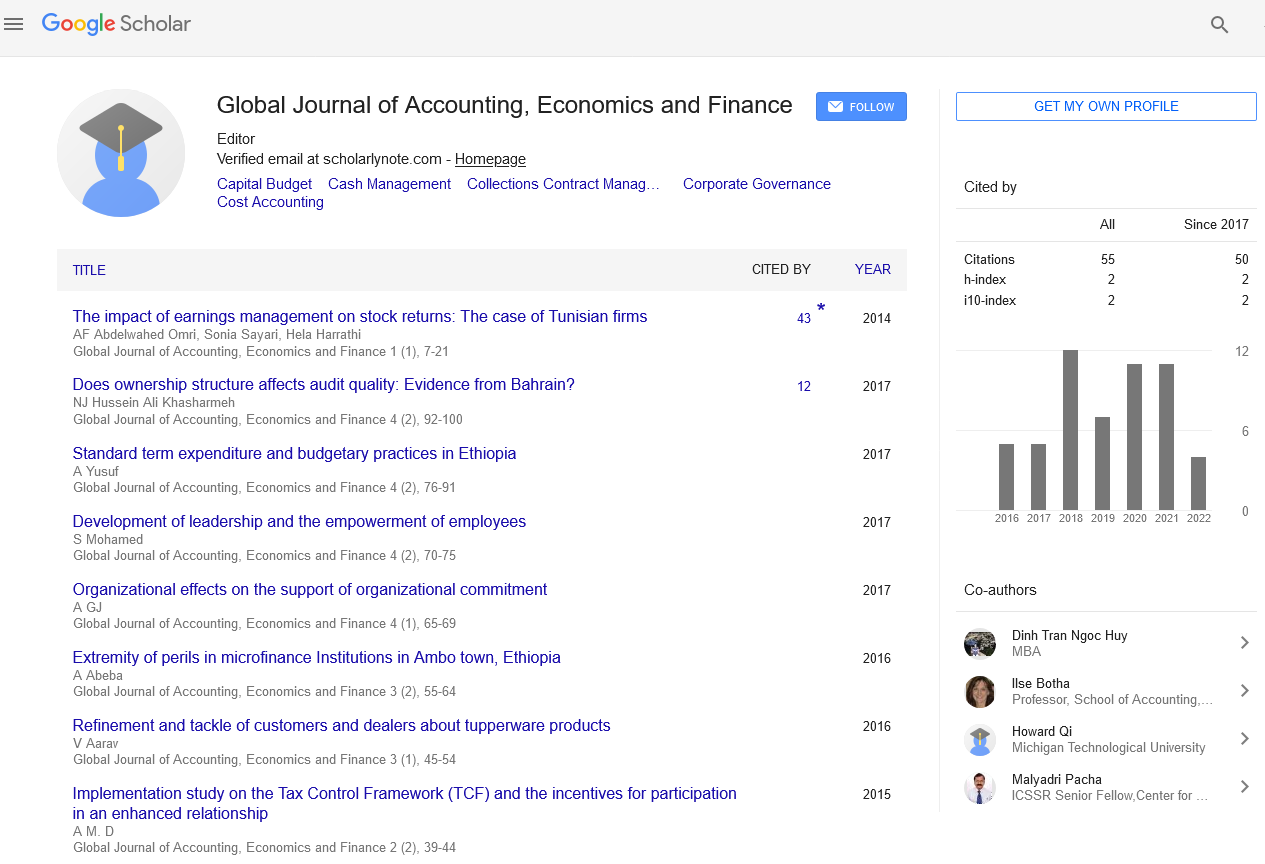
Task: Click the 2020 citation bar
Action: 1134,437
